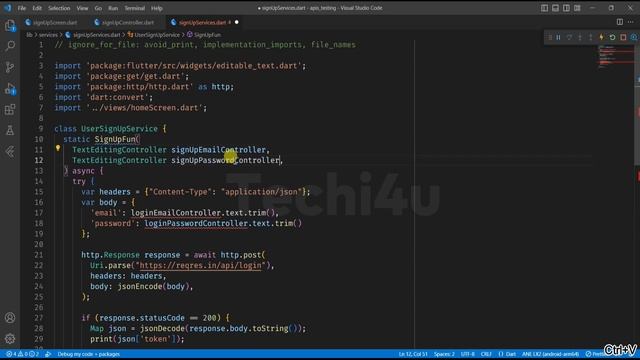Open the Go menu
This screenshot has width=640, height=360.
98,8
